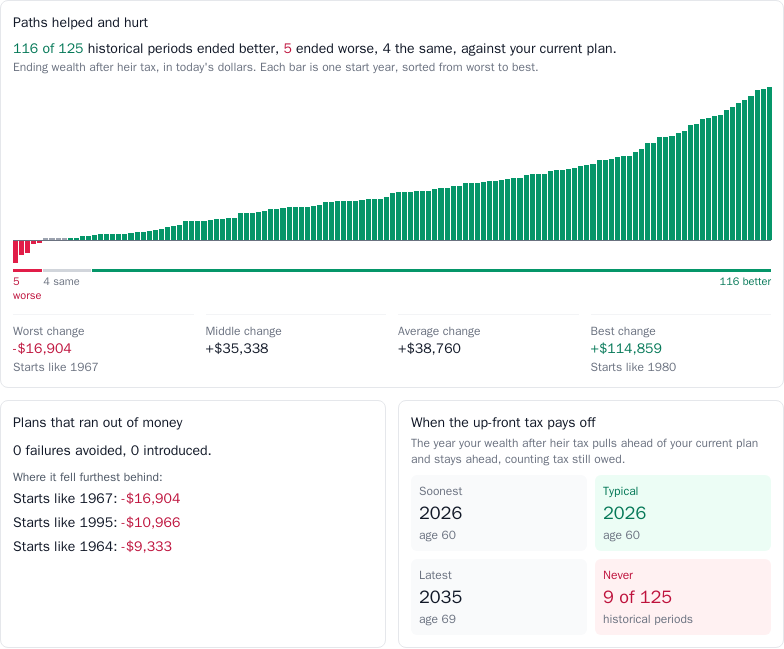Select the worst change value -$16,904

click(x=42, y=348)
